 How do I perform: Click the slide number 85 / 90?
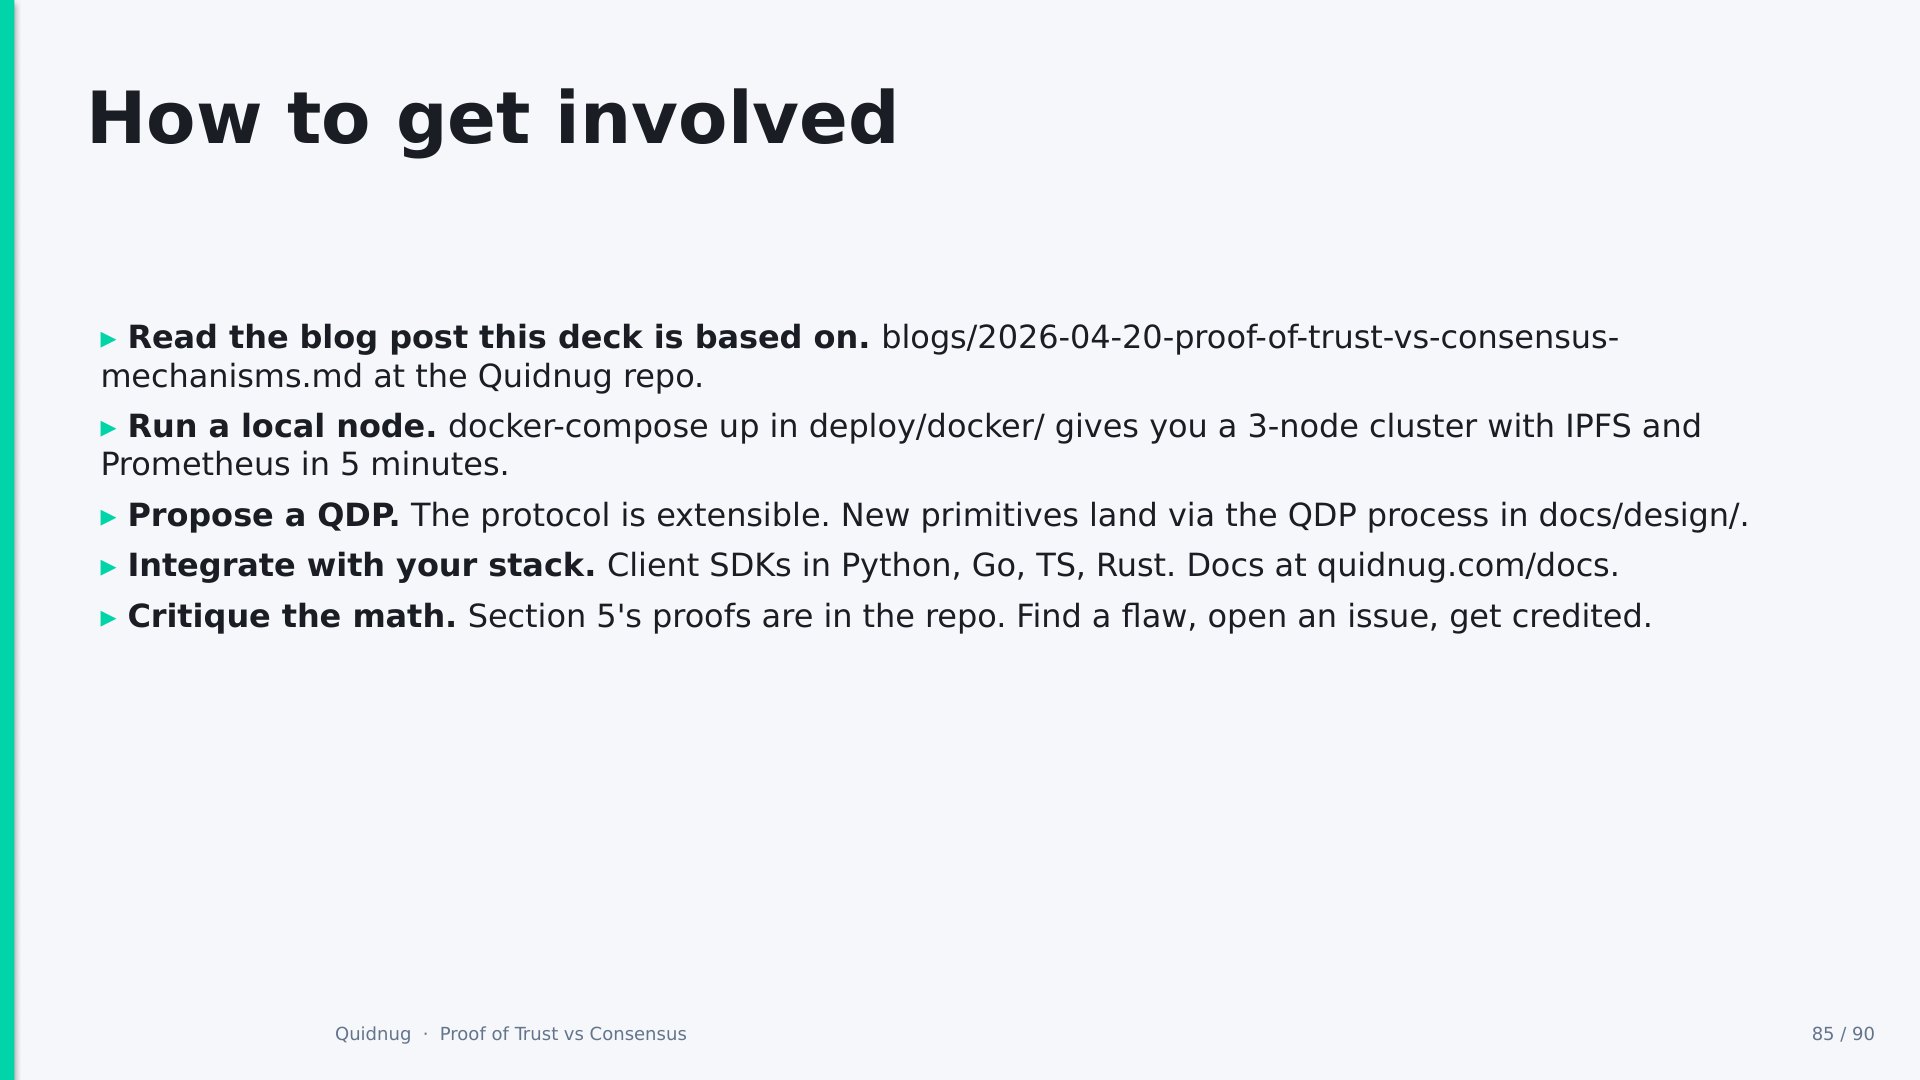coord(1843,1034)
